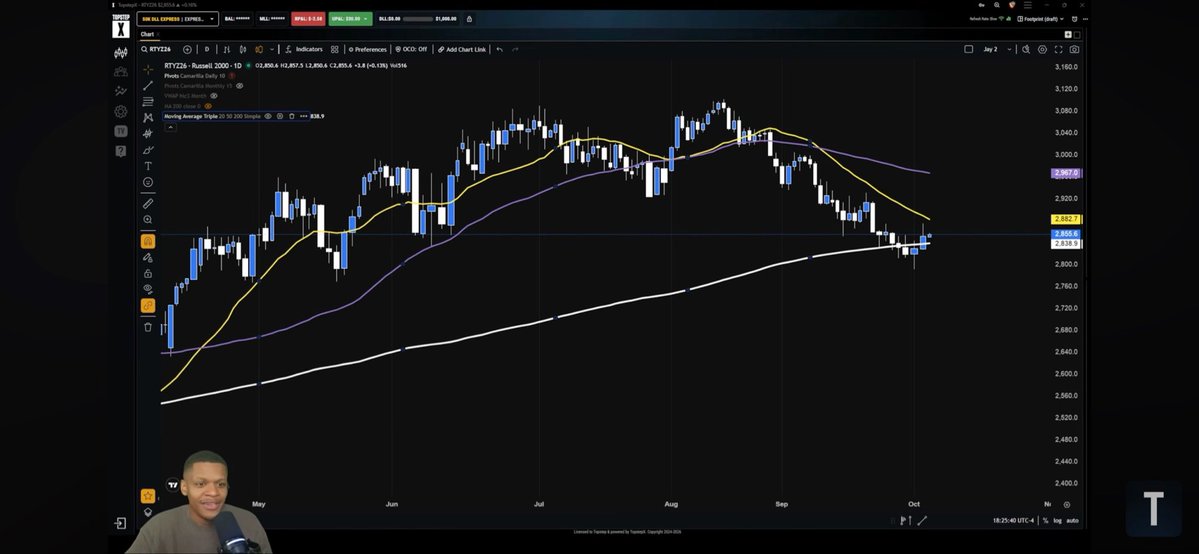Click the account lock icon
Image resolution: width=1199 pixels, height=554 pixels.
pyautogui.click(x=469, y=19)
